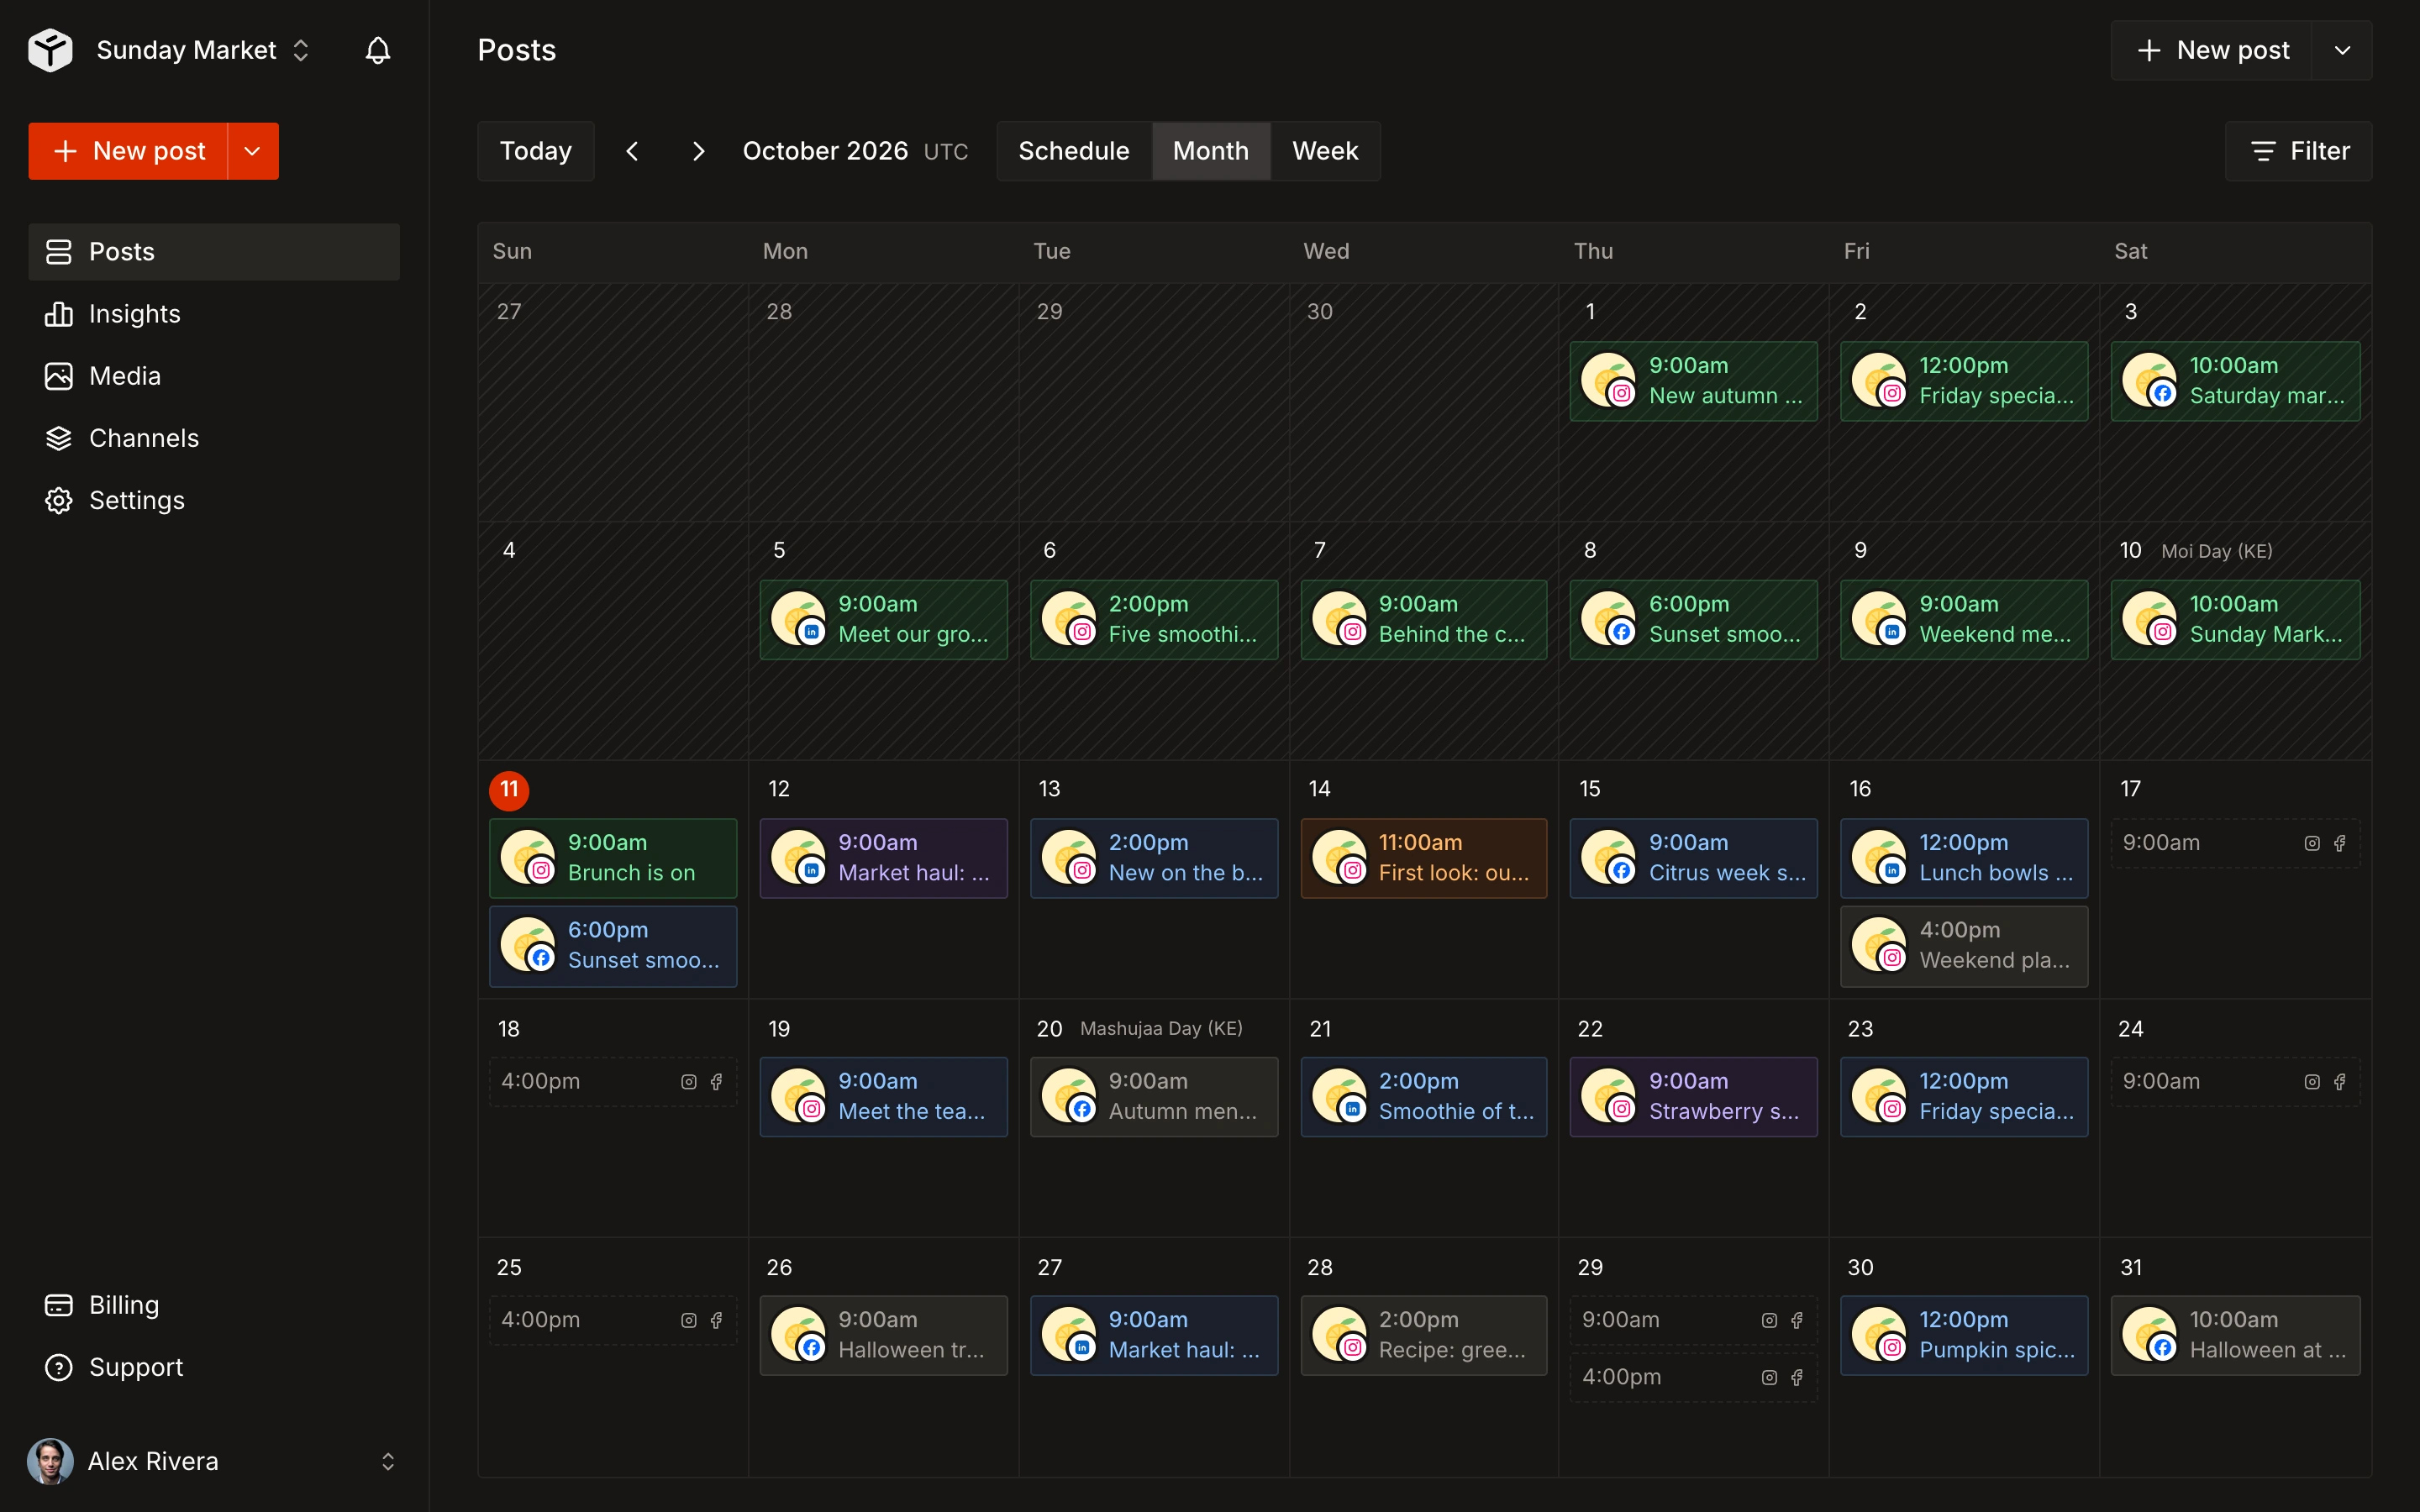Open the Filter button
The width and height of the screenshot is (2420, 1512).
tap(2298, 151)
